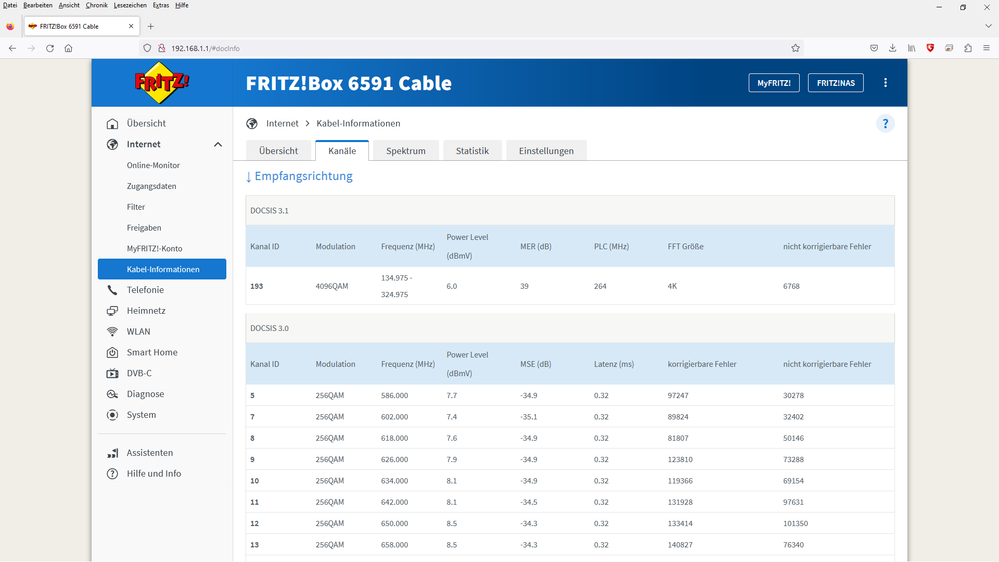Click the Internet globe icon in sidebar
Image resolution: width=999 pixels, height=562 pixels.
tap(112, 145)
